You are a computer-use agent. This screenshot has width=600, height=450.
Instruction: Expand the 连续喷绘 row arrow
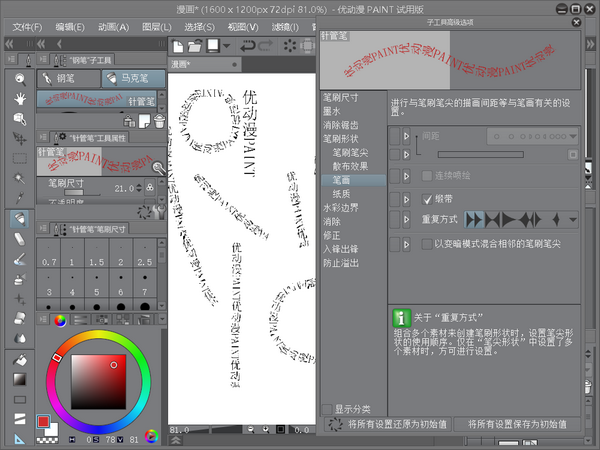point(406,176)
